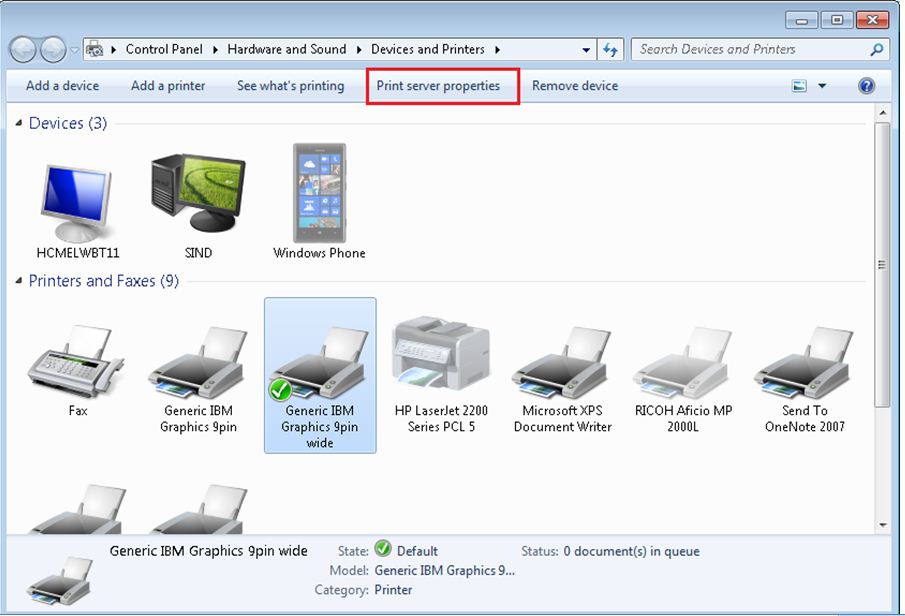Navigate to Hardware and Sound
The width and height of the screenshot is (905, 616).
point(287,48)
